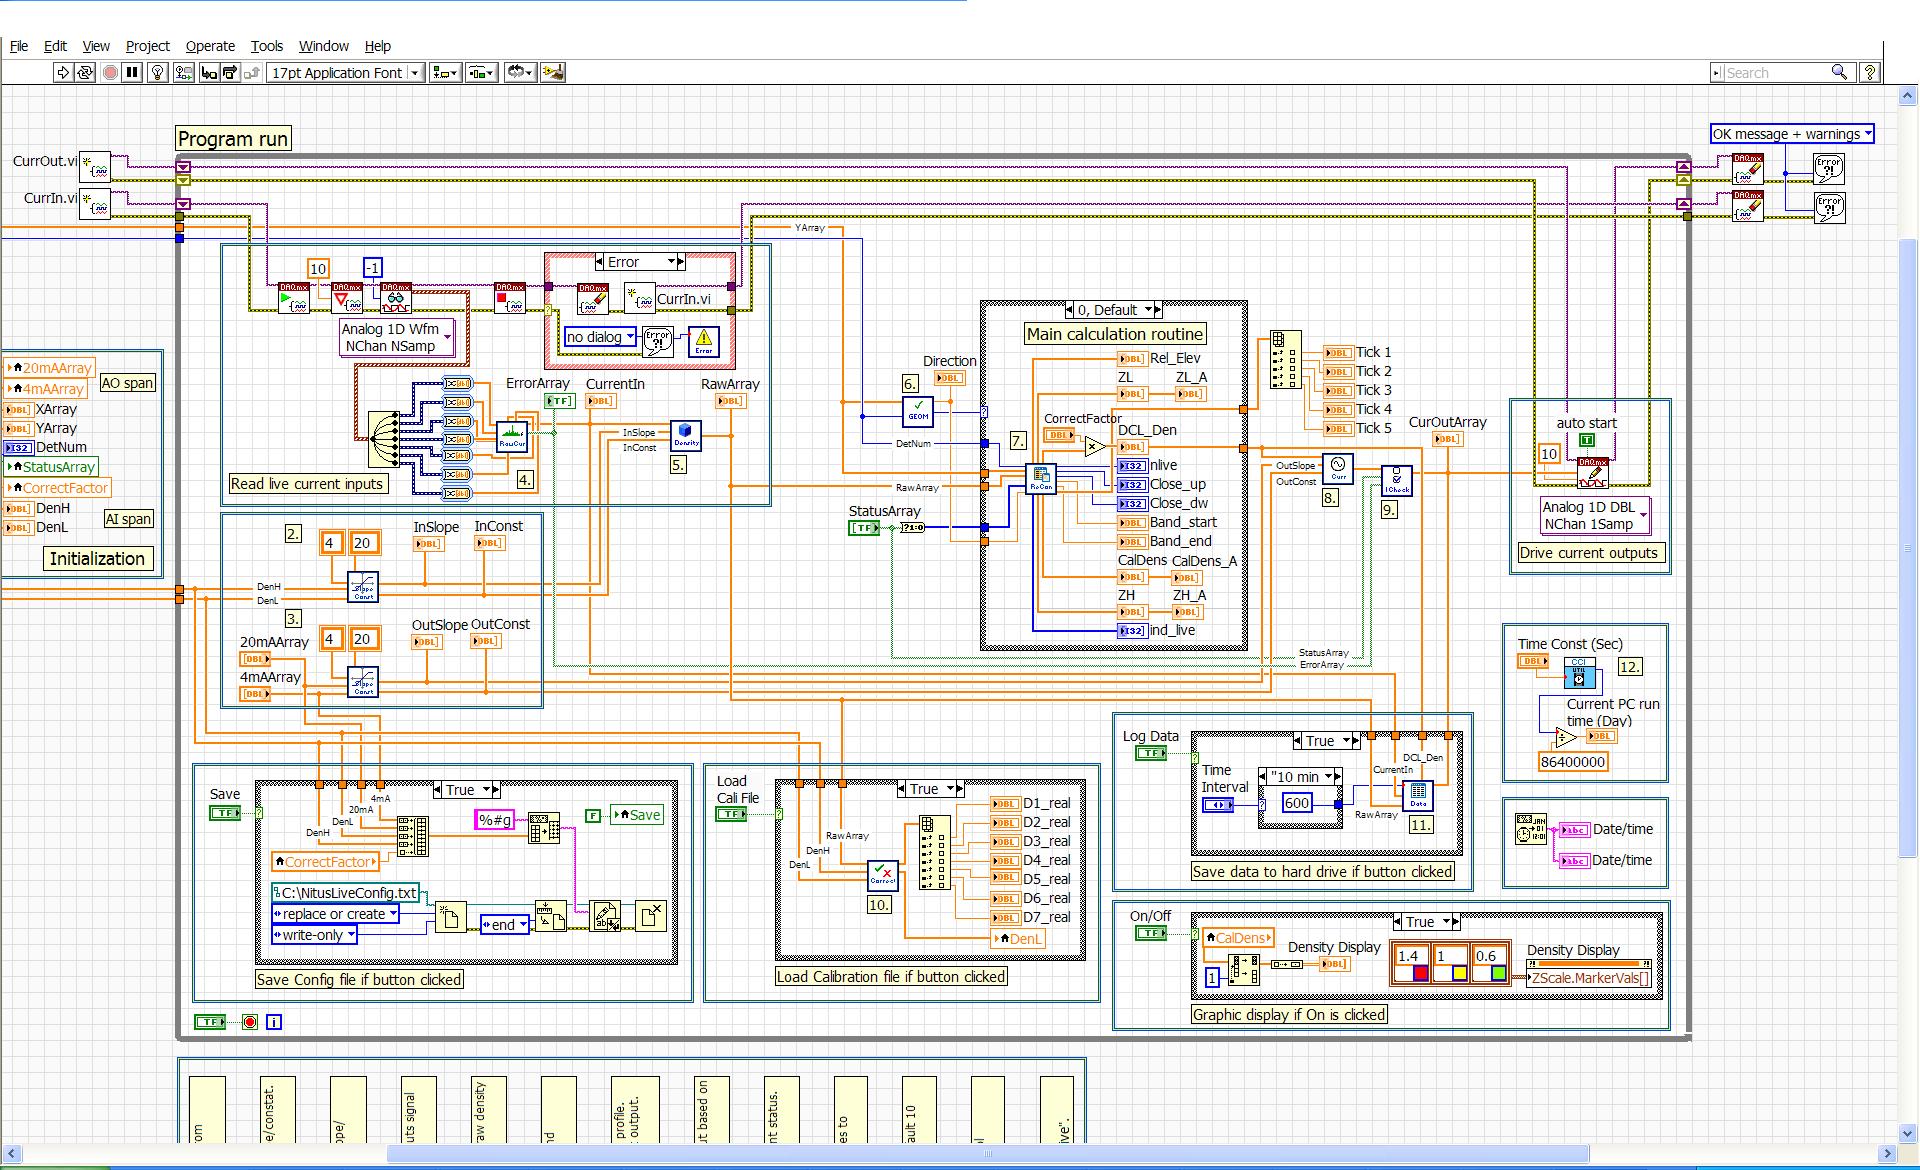Viewport: 1920px width, 1170px height.
Task: Select the blue loop iteration terminal
Action: tap(274, 1022)
